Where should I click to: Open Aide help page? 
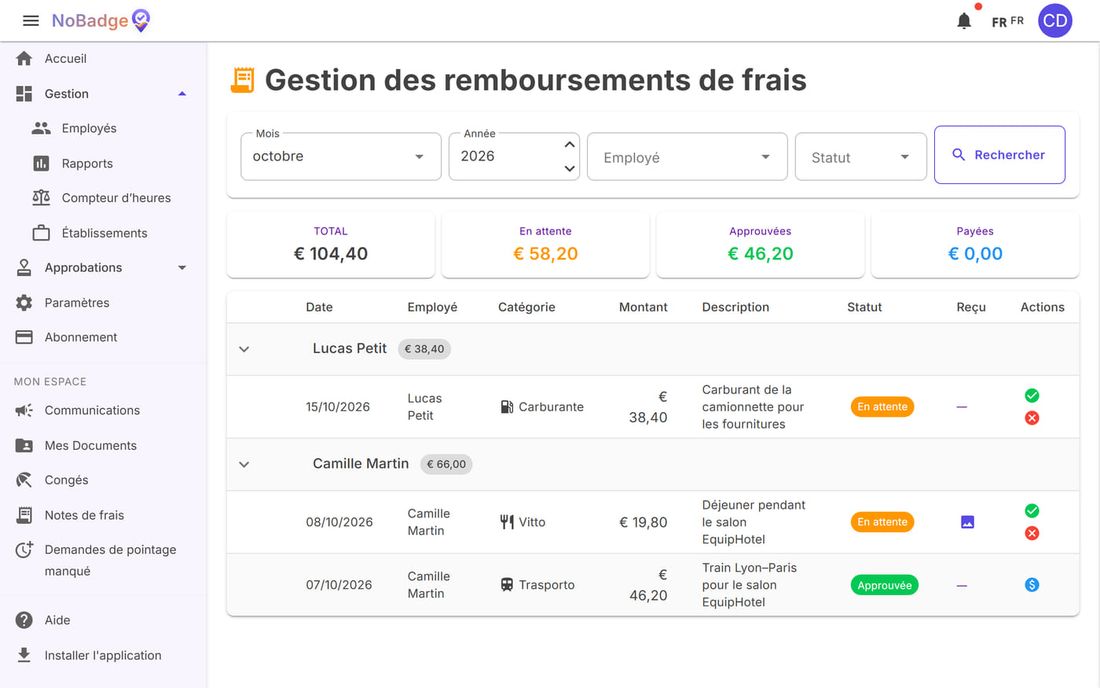pyautogui.click(x=103, y=620)
